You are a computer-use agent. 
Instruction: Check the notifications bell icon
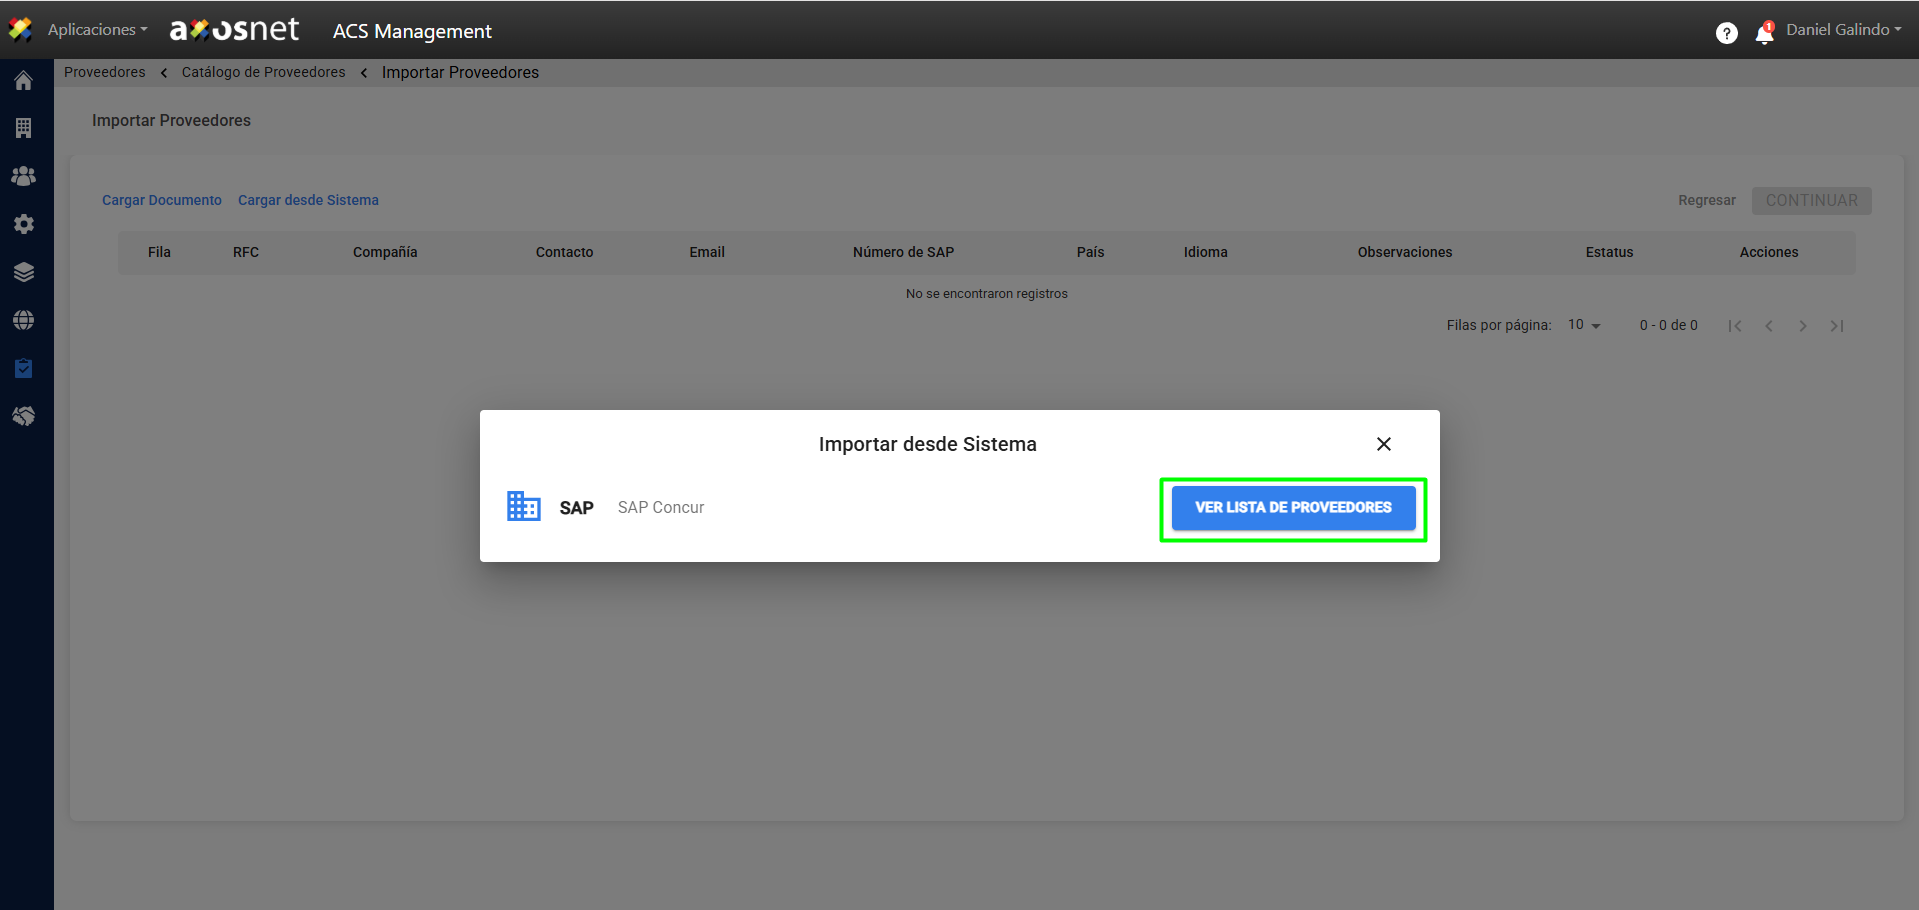(1764, 34)
